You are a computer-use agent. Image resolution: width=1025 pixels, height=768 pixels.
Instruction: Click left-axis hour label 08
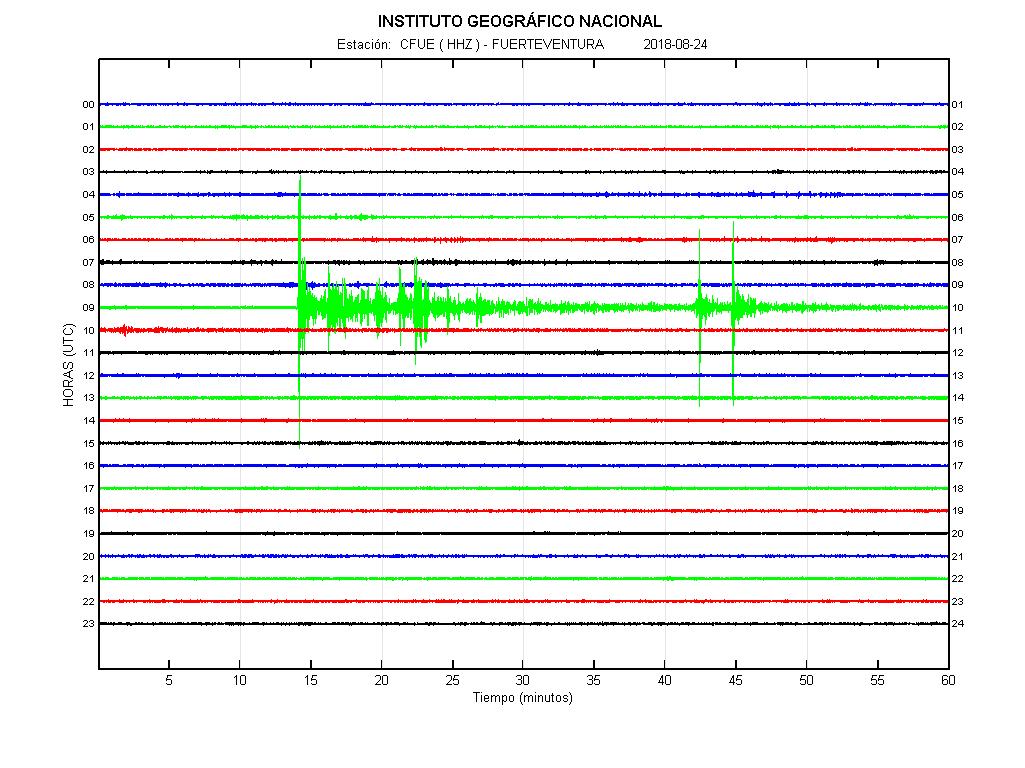tap(88, 285)
